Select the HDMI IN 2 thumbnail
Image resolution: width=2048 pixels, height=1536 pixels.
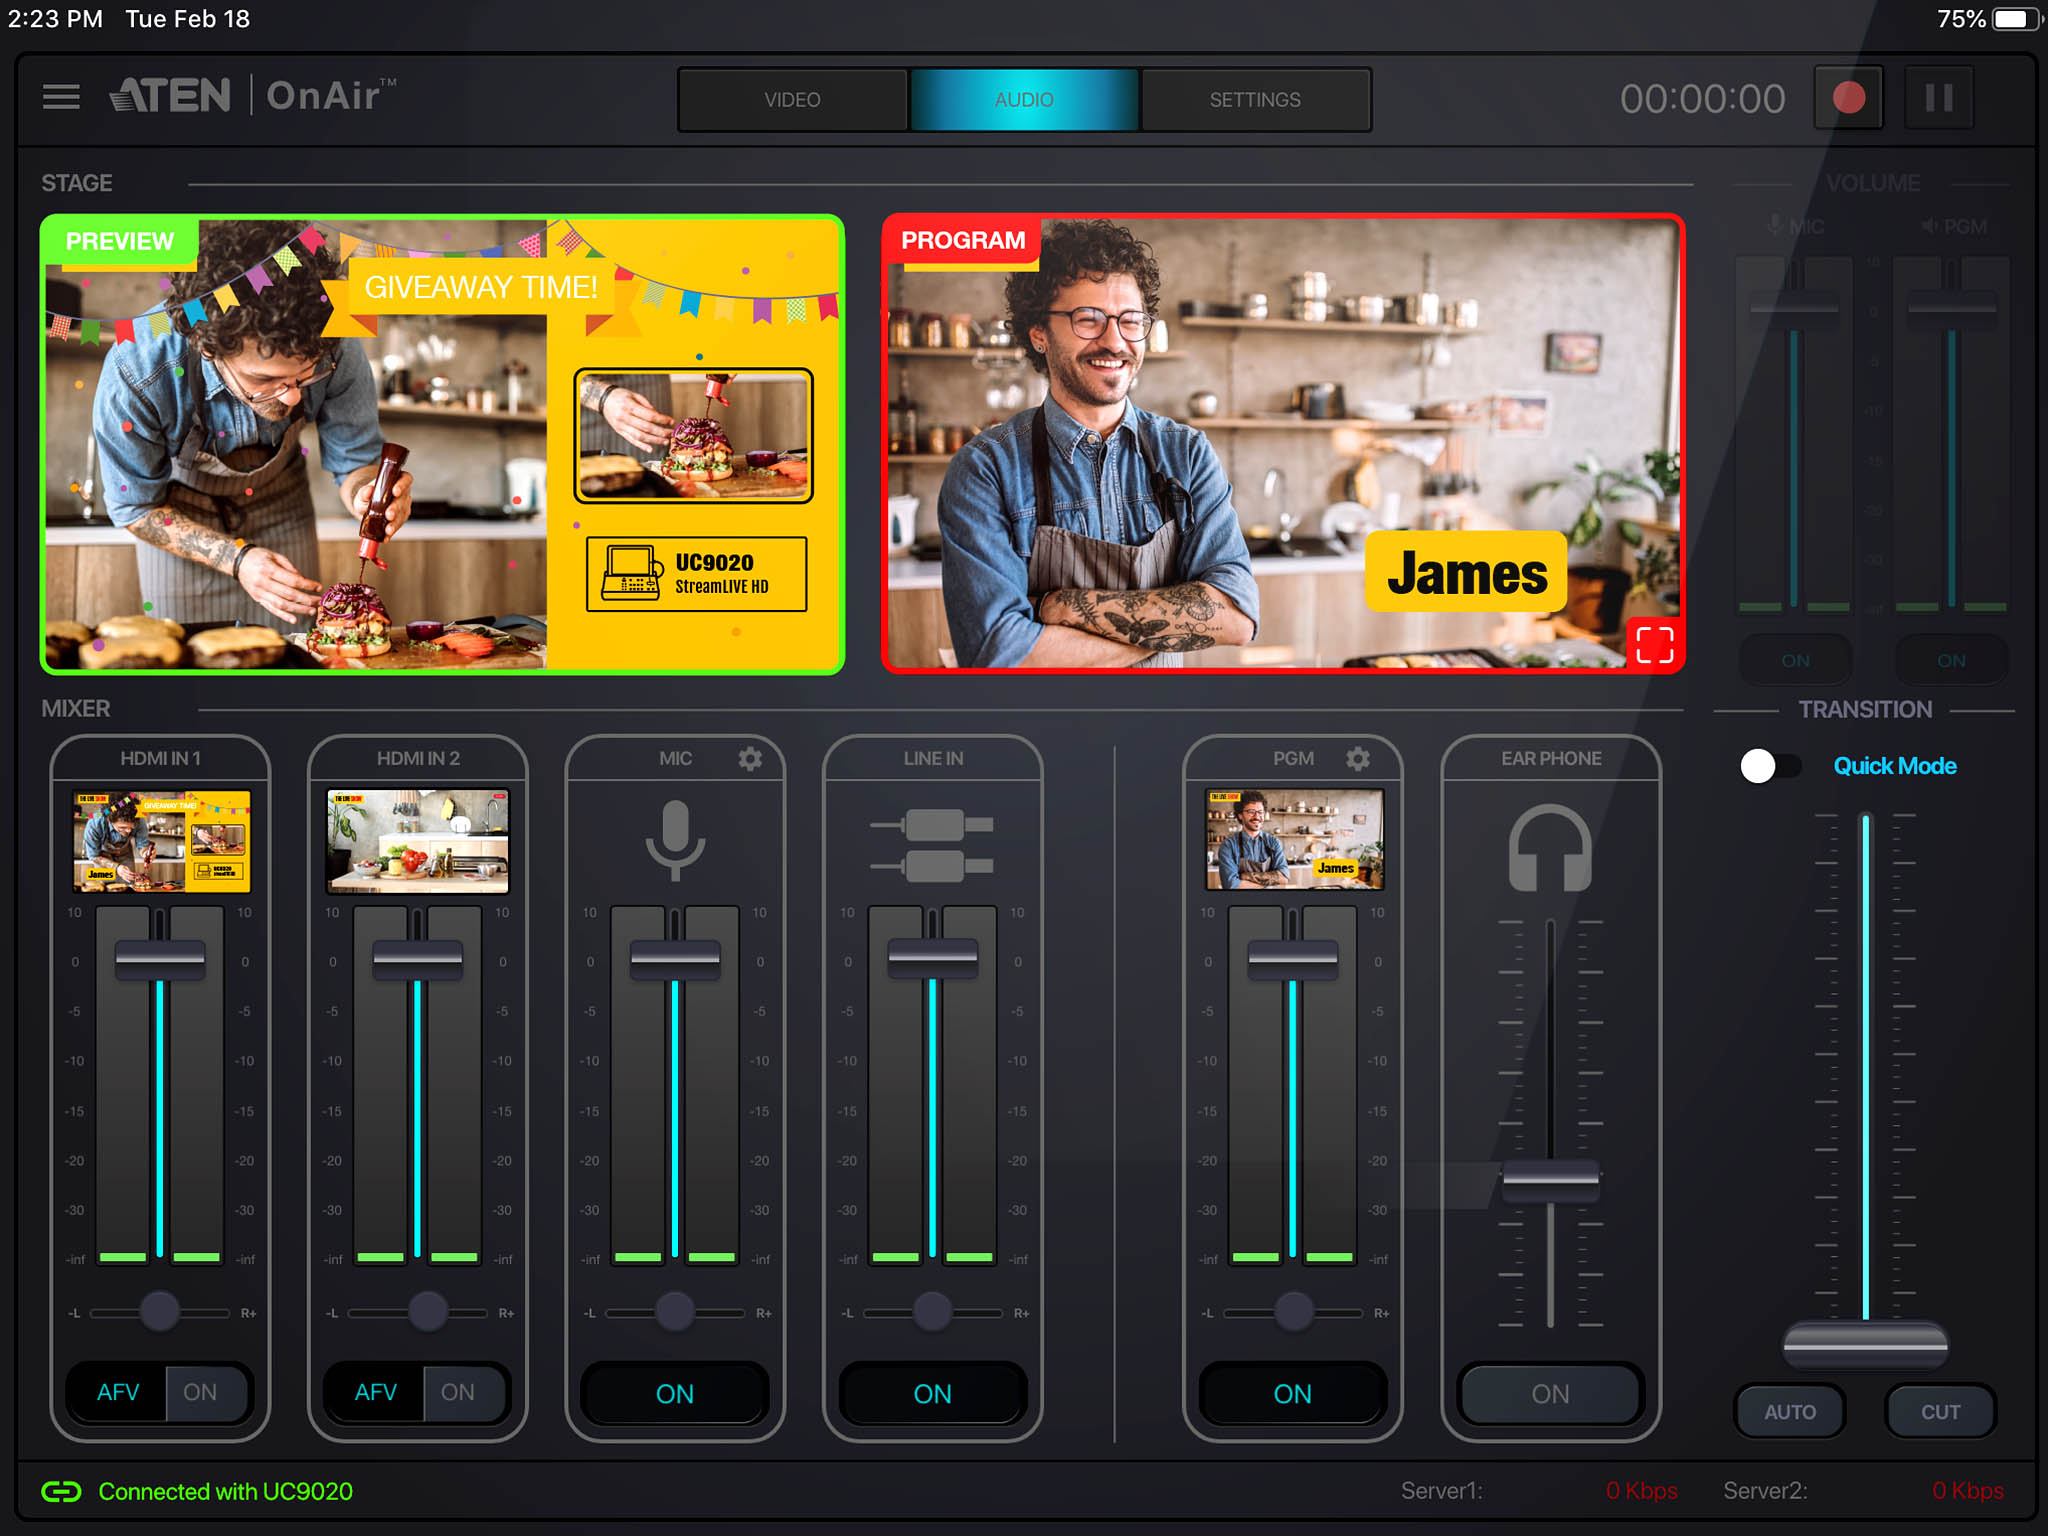coord(418,840)
